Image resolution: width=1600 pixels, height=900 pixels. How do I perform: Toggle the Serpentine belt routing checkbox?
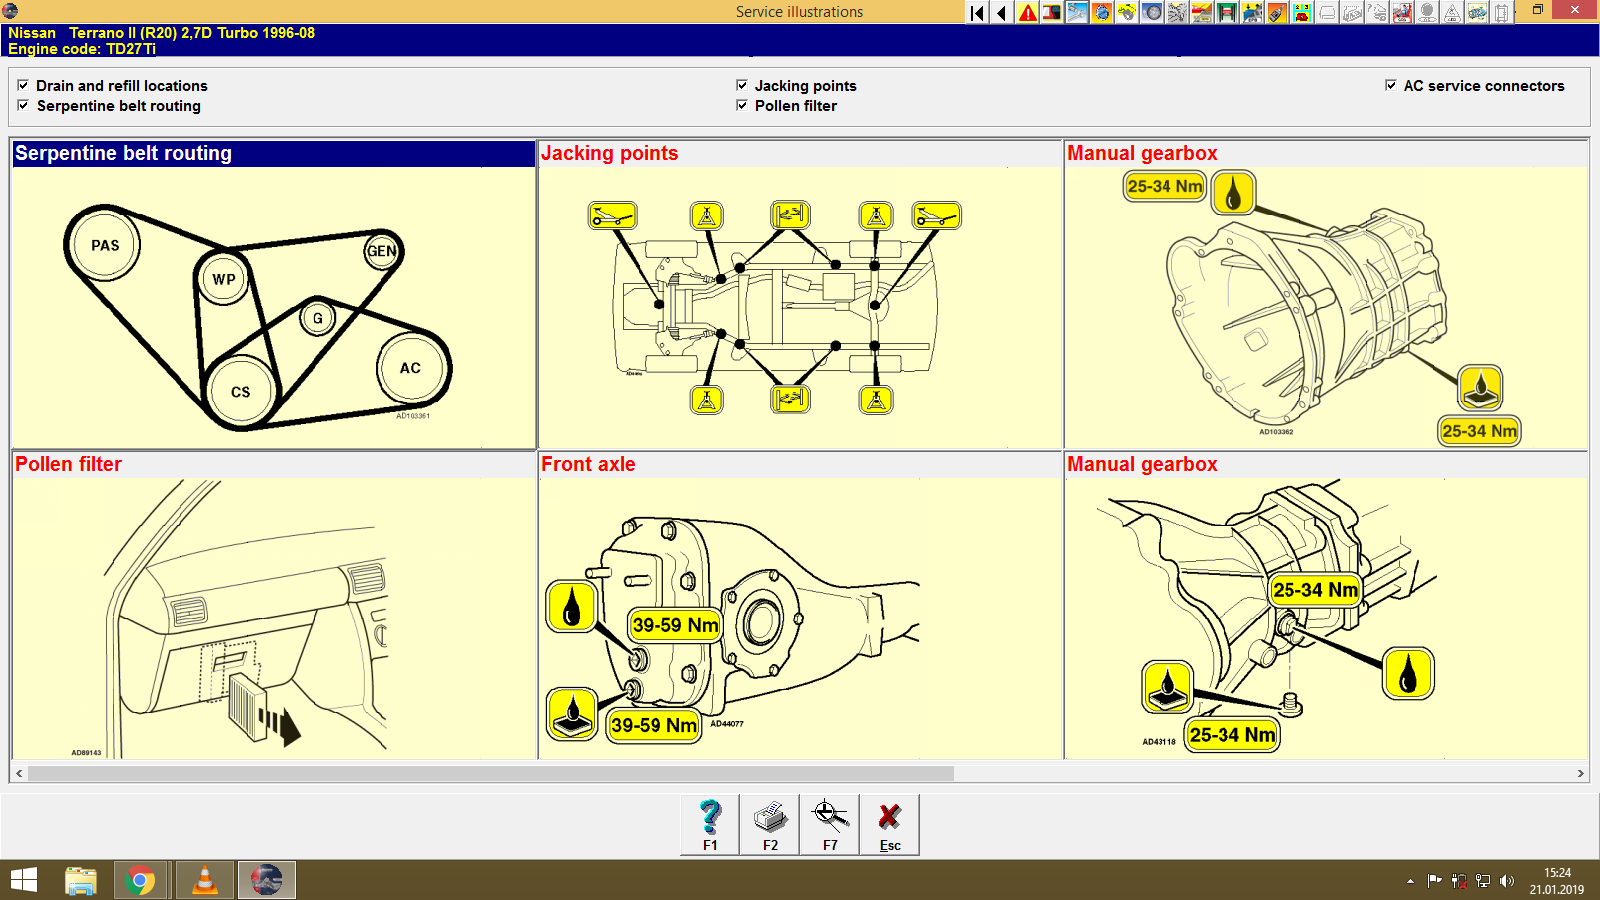click(23, 106)
